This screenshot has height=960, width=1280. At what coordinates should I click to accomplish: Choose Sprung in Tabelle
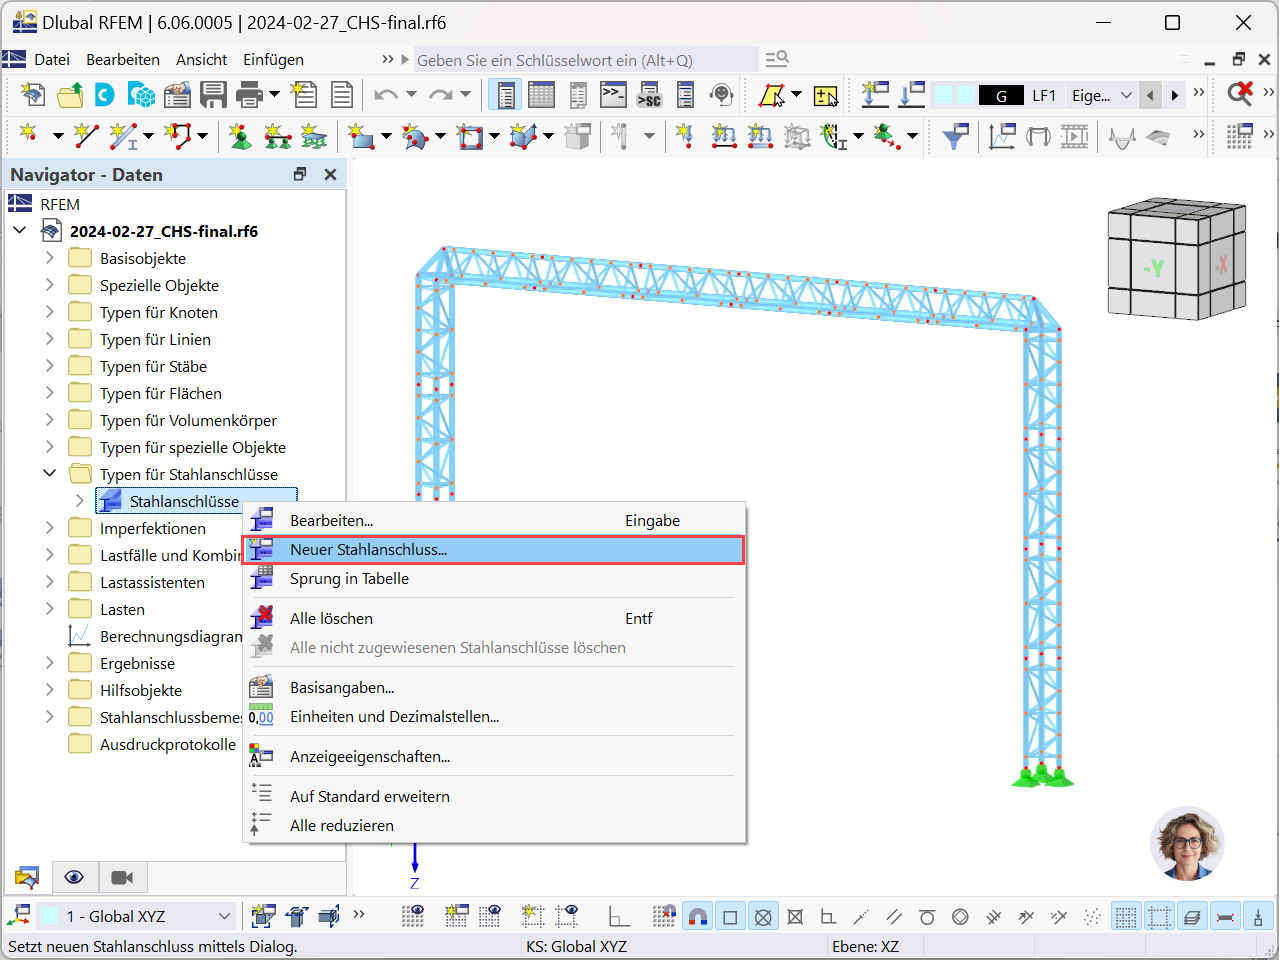click(x=494, y=579)
